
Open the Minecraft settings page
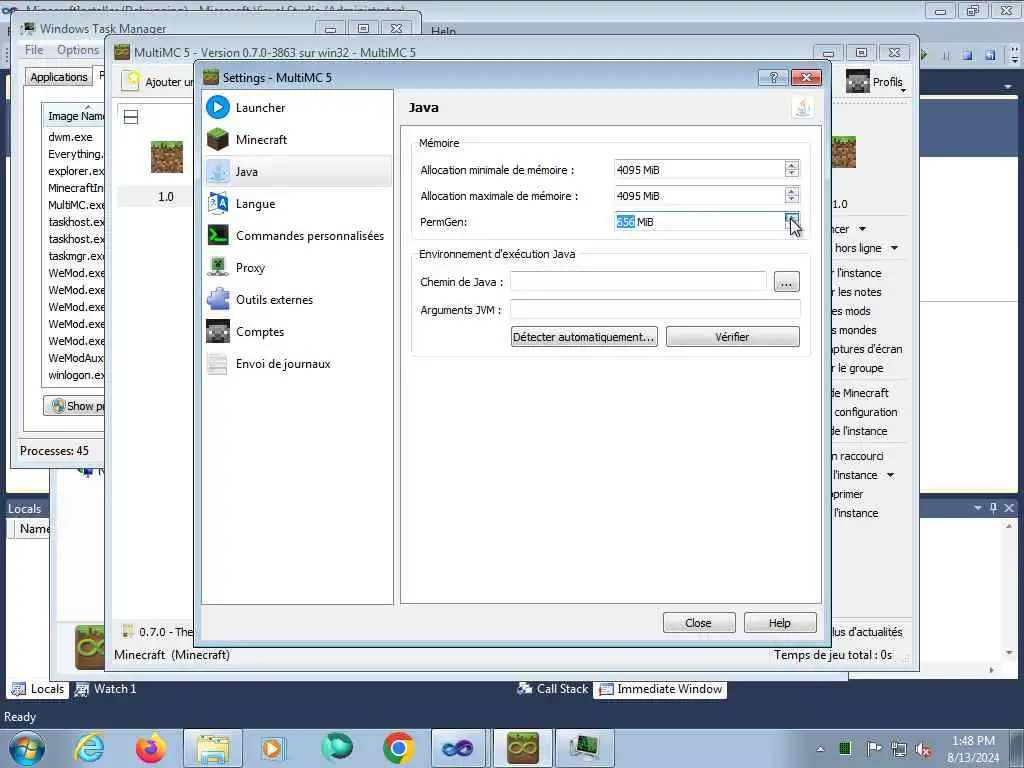pyautogui.click(x=298, y=140)
